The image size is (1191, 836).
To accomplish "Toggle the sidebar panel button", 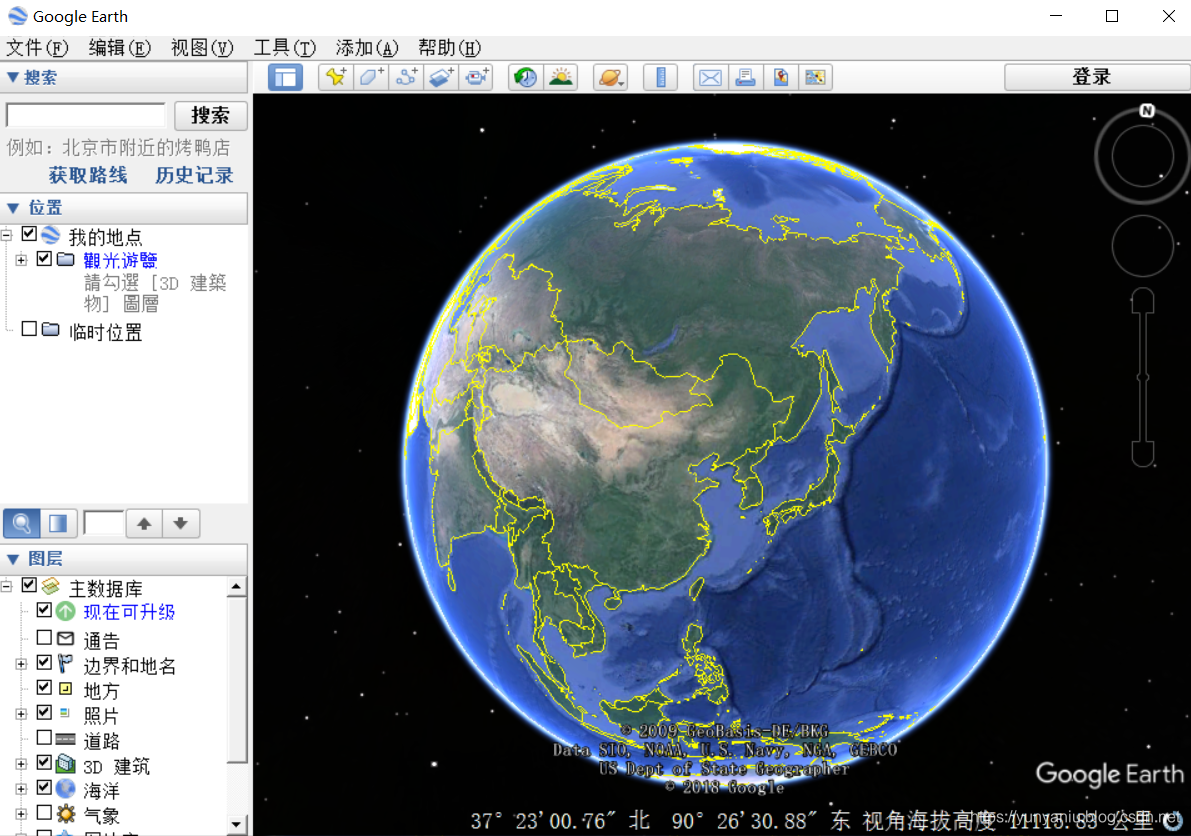I will click(x=286, y=77).
